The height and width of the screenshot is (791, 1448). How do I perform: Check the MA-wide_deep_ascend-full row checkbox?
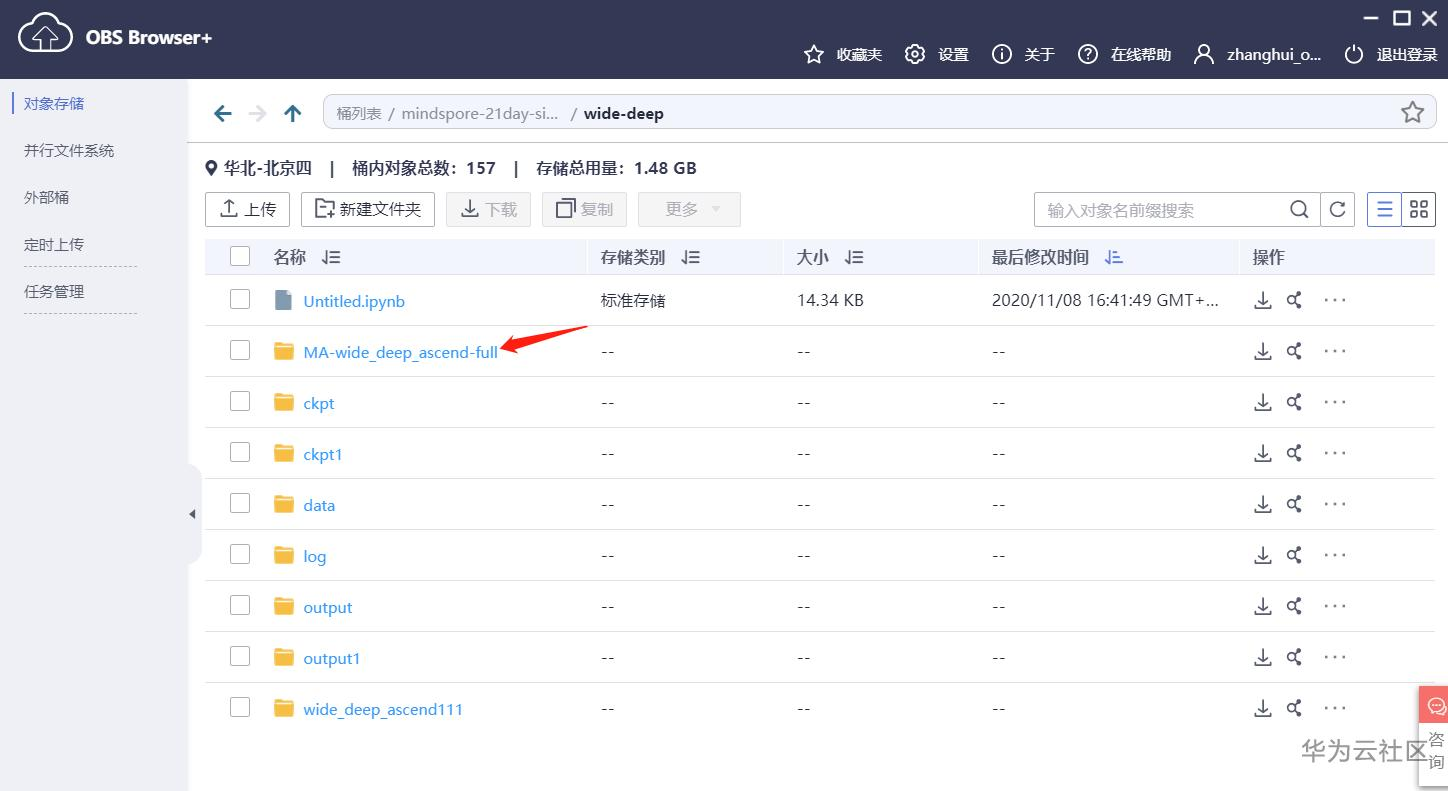240,350
